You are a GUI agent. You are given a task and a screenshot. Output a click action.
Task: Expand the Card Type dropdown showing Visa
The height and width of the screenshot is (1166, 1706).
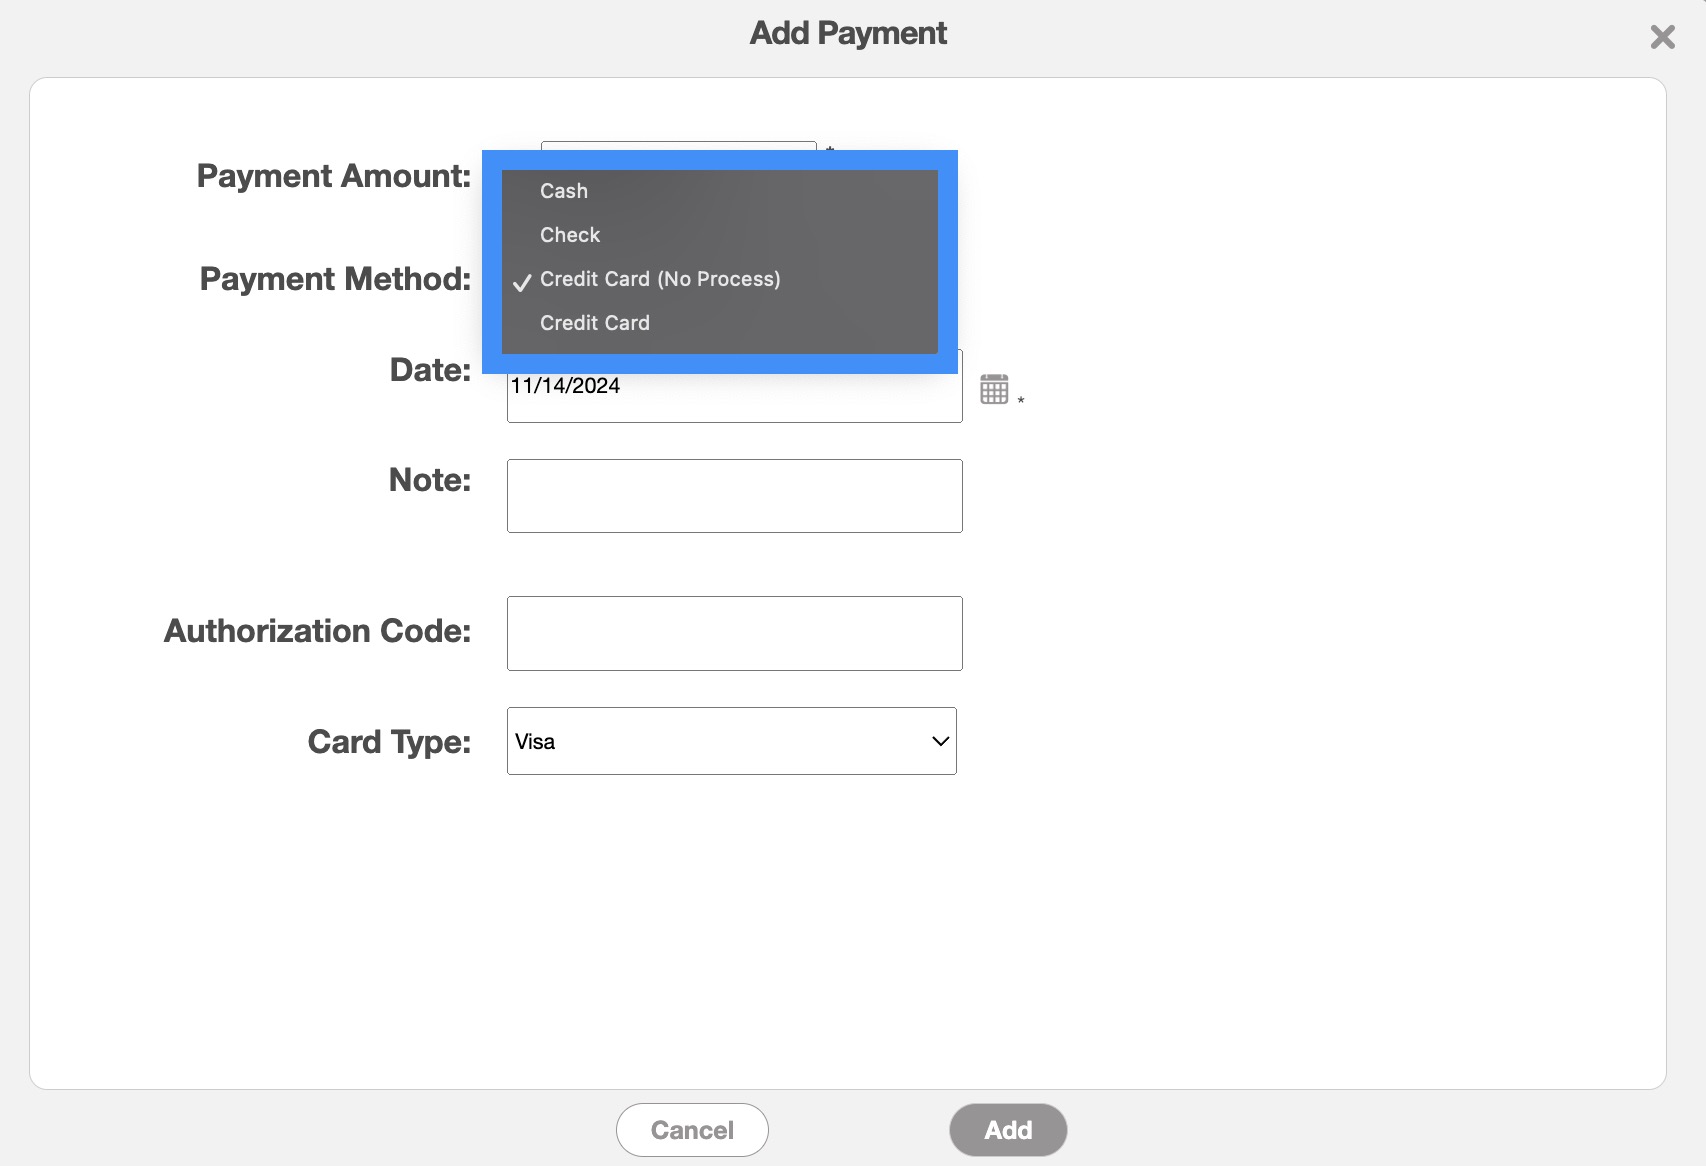(x=731, y=741)
